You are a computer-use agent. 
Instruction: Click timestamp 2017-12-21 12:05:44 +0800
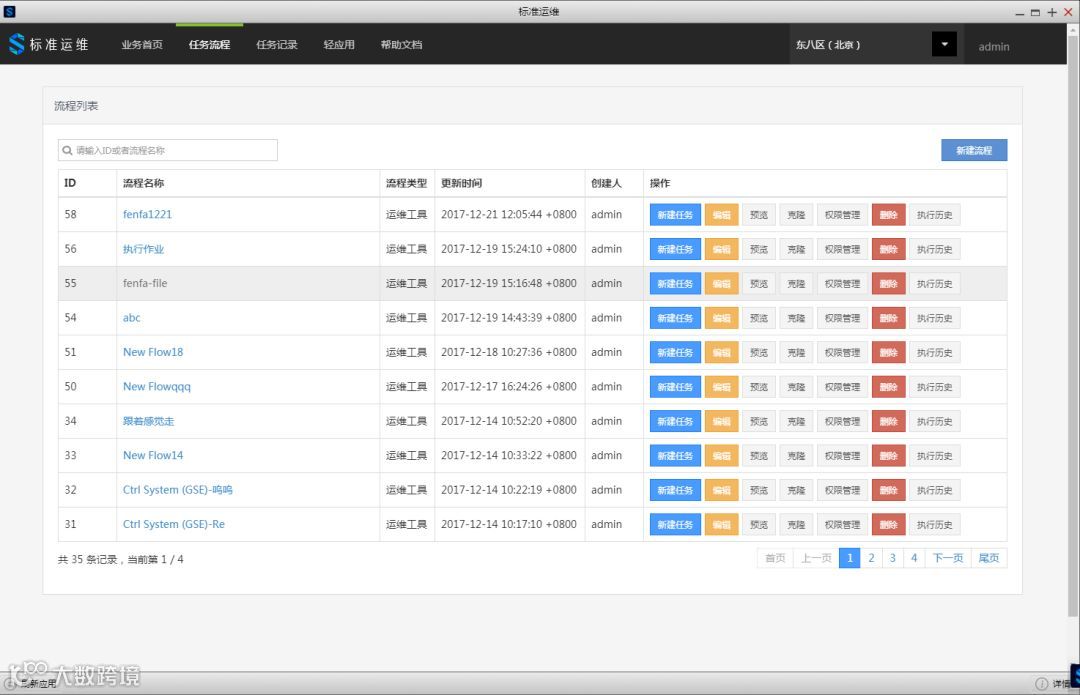pyautogui.click(x=509, y=214)
